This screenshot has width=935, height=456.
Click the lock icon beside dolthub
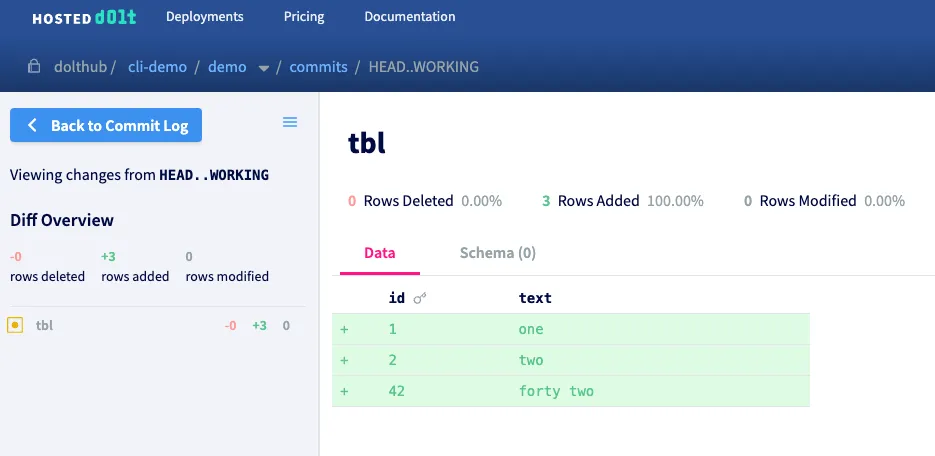pyautogui.click(x=34, y=67)
